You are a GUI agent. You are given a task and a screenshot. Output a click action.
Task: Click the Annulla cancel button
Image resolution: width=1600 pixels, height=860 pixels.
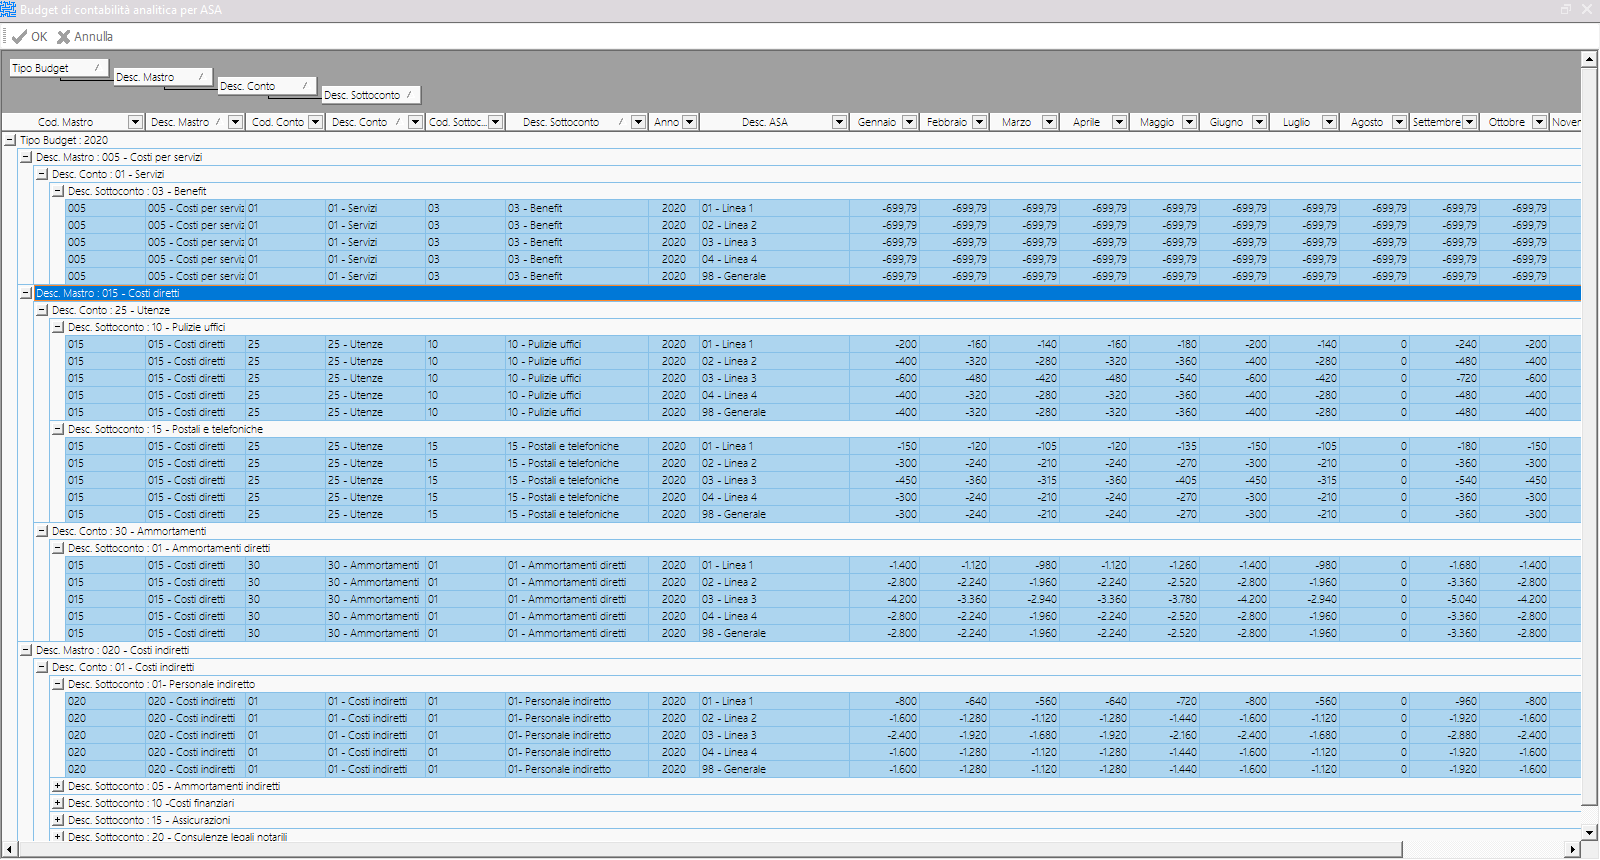(x=85, y=37)
